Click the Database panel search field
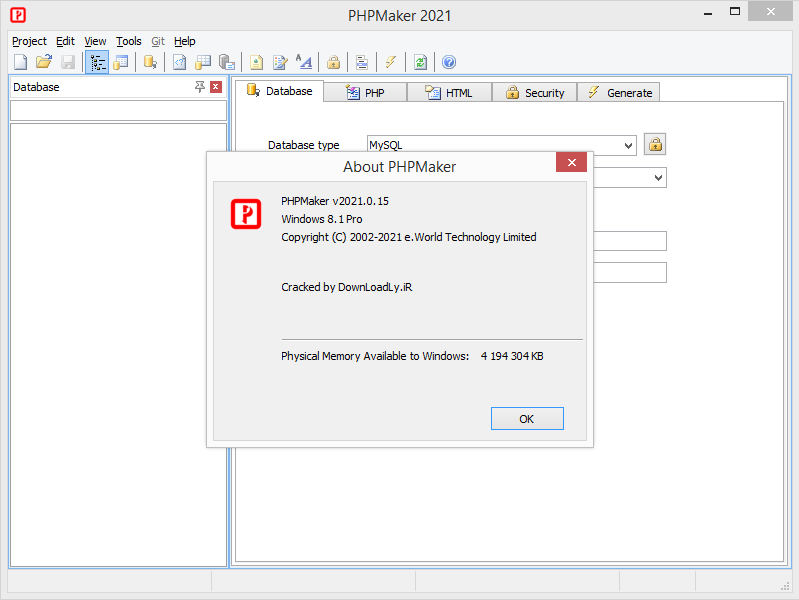Screen dimensions: 799x600 click(118, 110)
